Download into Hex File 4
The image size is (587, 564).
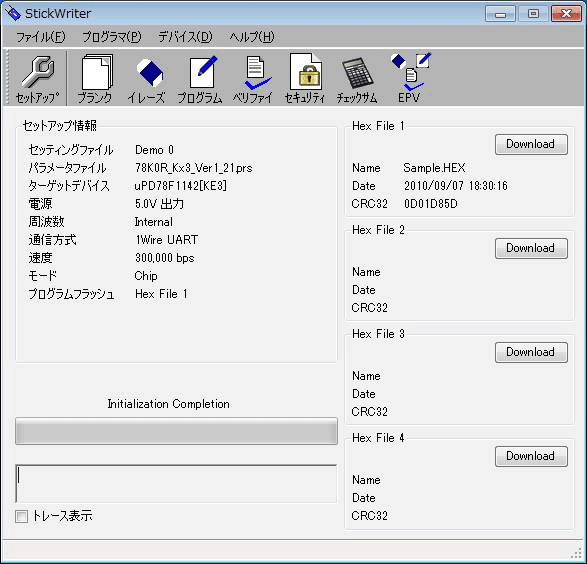pos(531,457)
